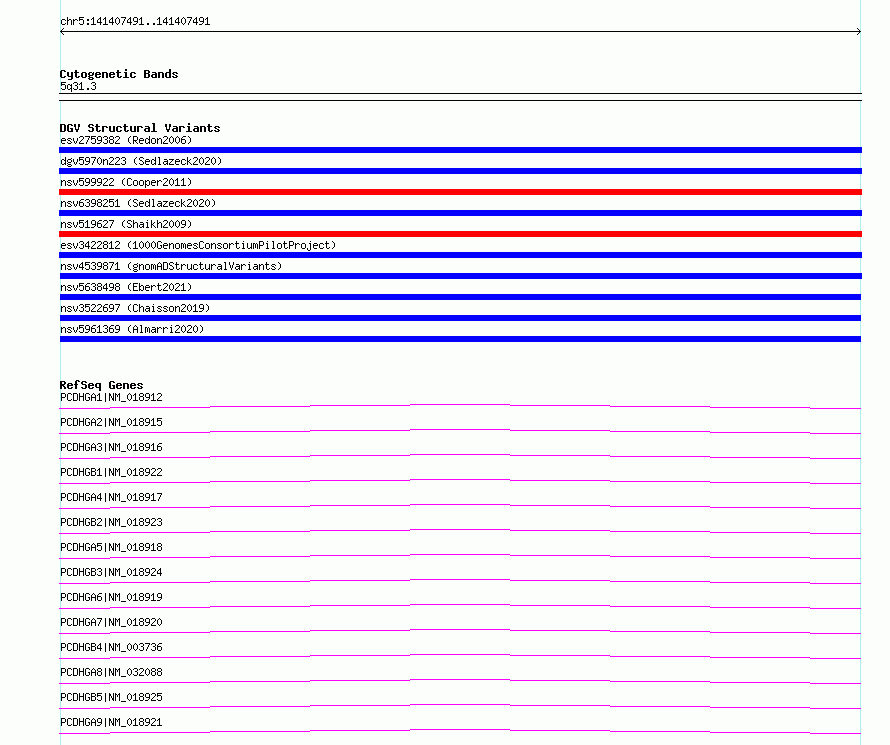This screenshot has height=745, width=890.
Task: Open gene PCDHGA2|NM_018915
Action: pos(111,422)
